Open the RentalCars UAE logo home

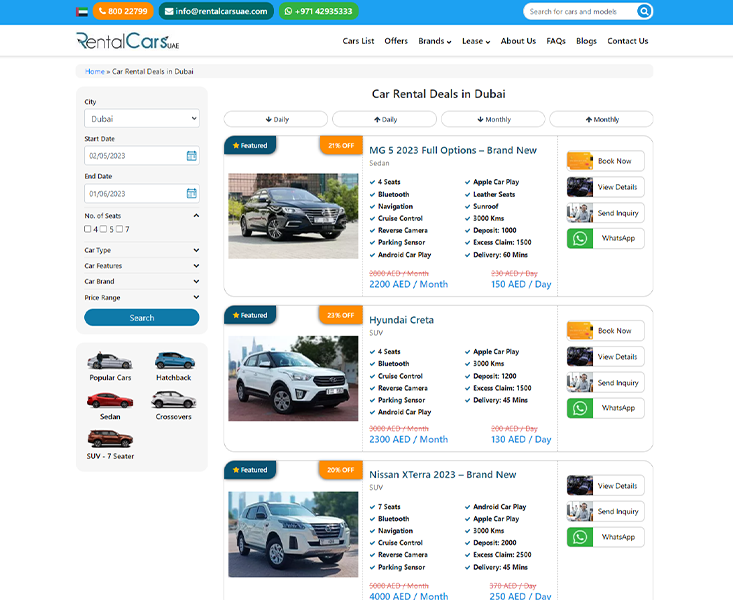[x=128, y=41]
